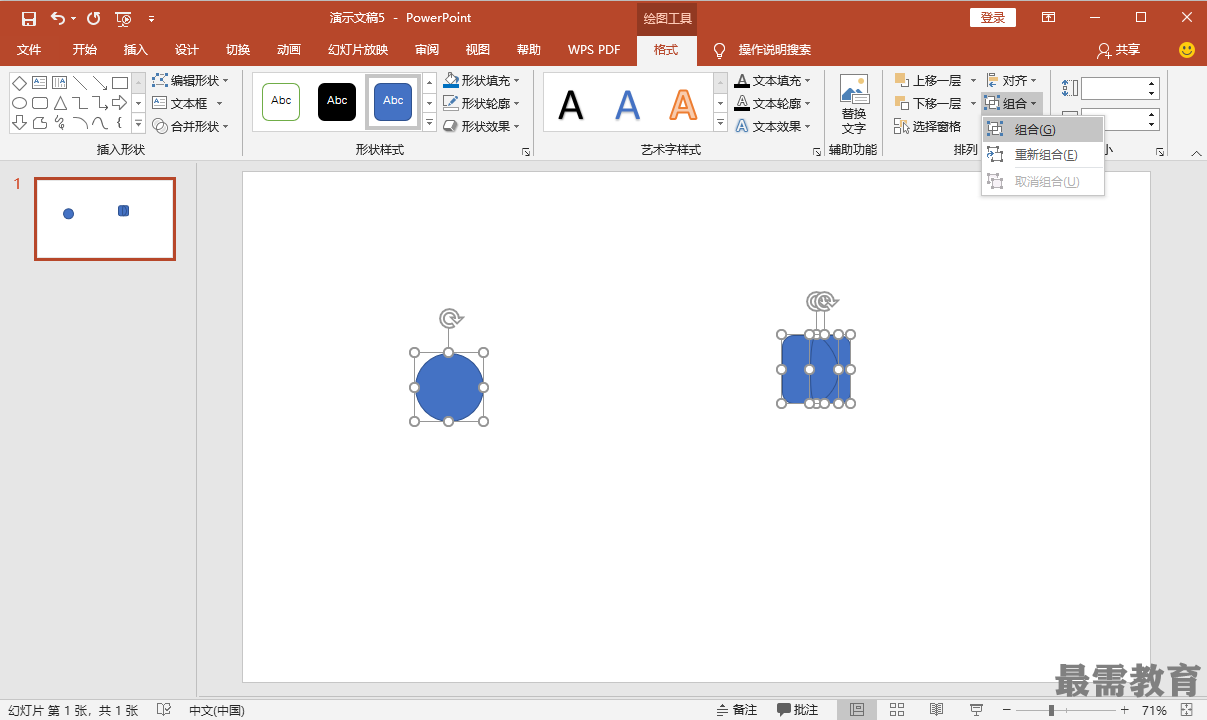The image size is (1207, 720).
Task: Open the Selection Pane (选择窗格)
Action: 927,127
